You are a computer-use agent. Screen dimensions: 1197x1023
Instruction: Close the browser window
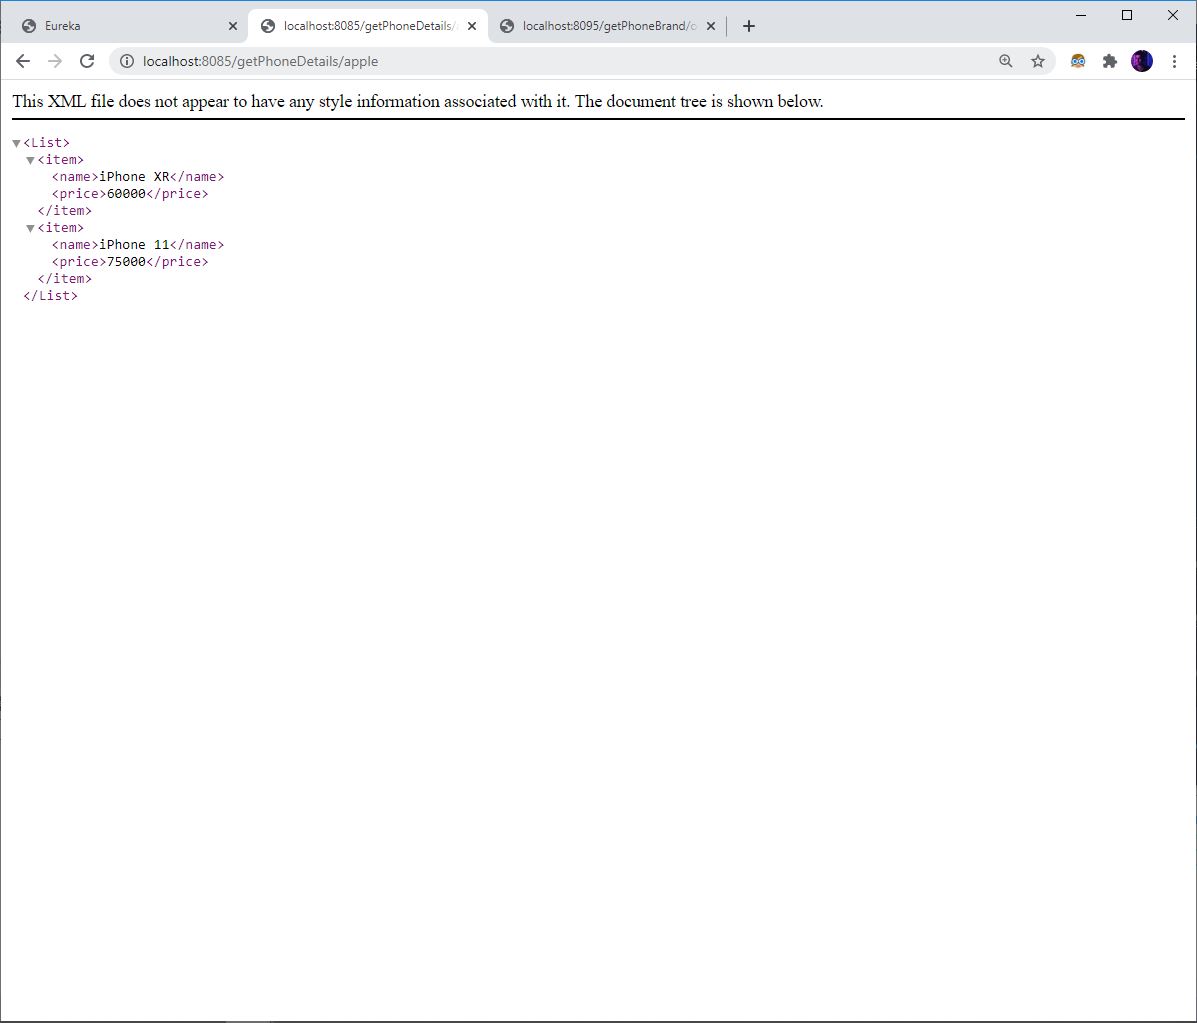click(1173, 15)
